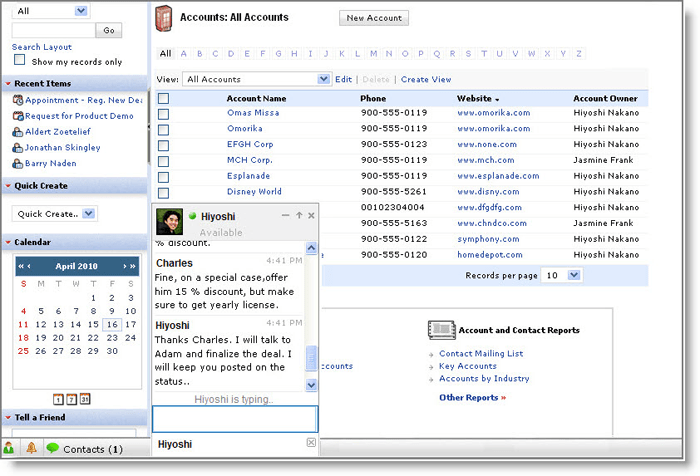Select all accounts header checkbox

pyautogui.click(x=163, y=98)
